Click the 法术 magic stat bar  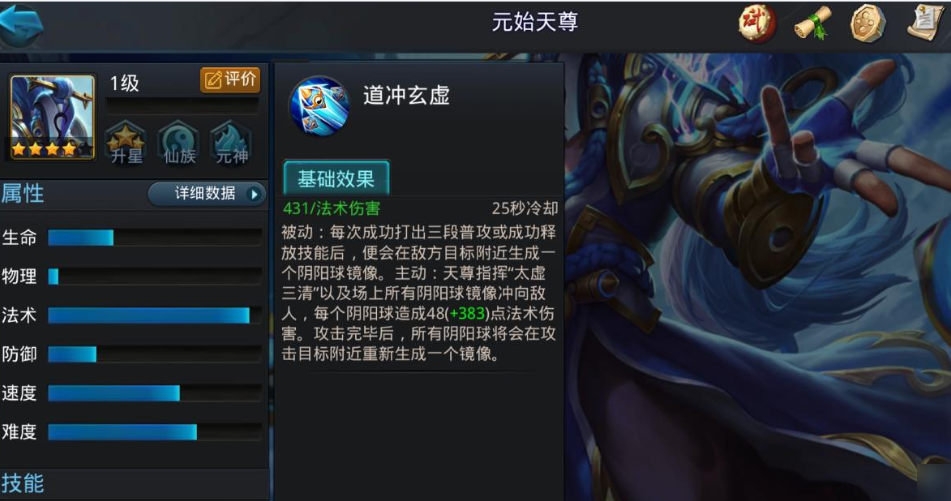coord(155,315)
